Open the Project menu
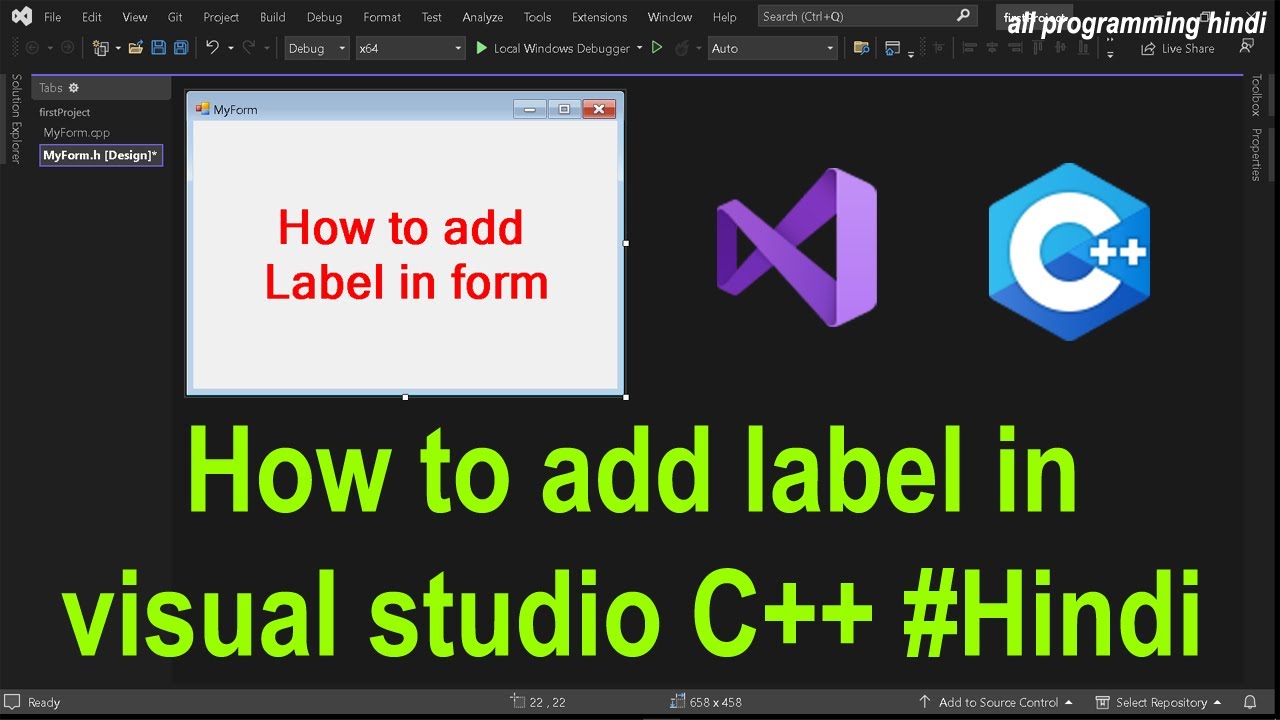 (x=221, y=17)
